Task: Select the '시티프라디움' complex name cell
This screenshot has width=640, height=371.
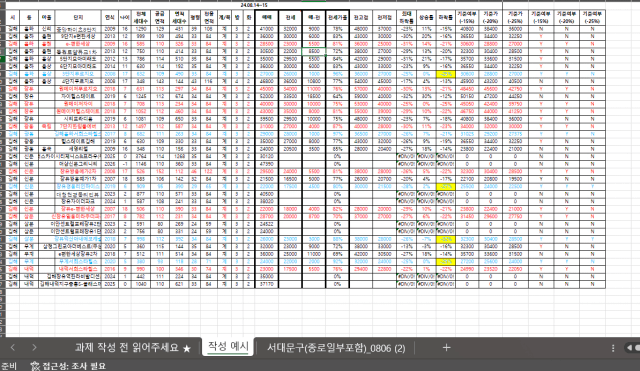Action: point(78,119)
